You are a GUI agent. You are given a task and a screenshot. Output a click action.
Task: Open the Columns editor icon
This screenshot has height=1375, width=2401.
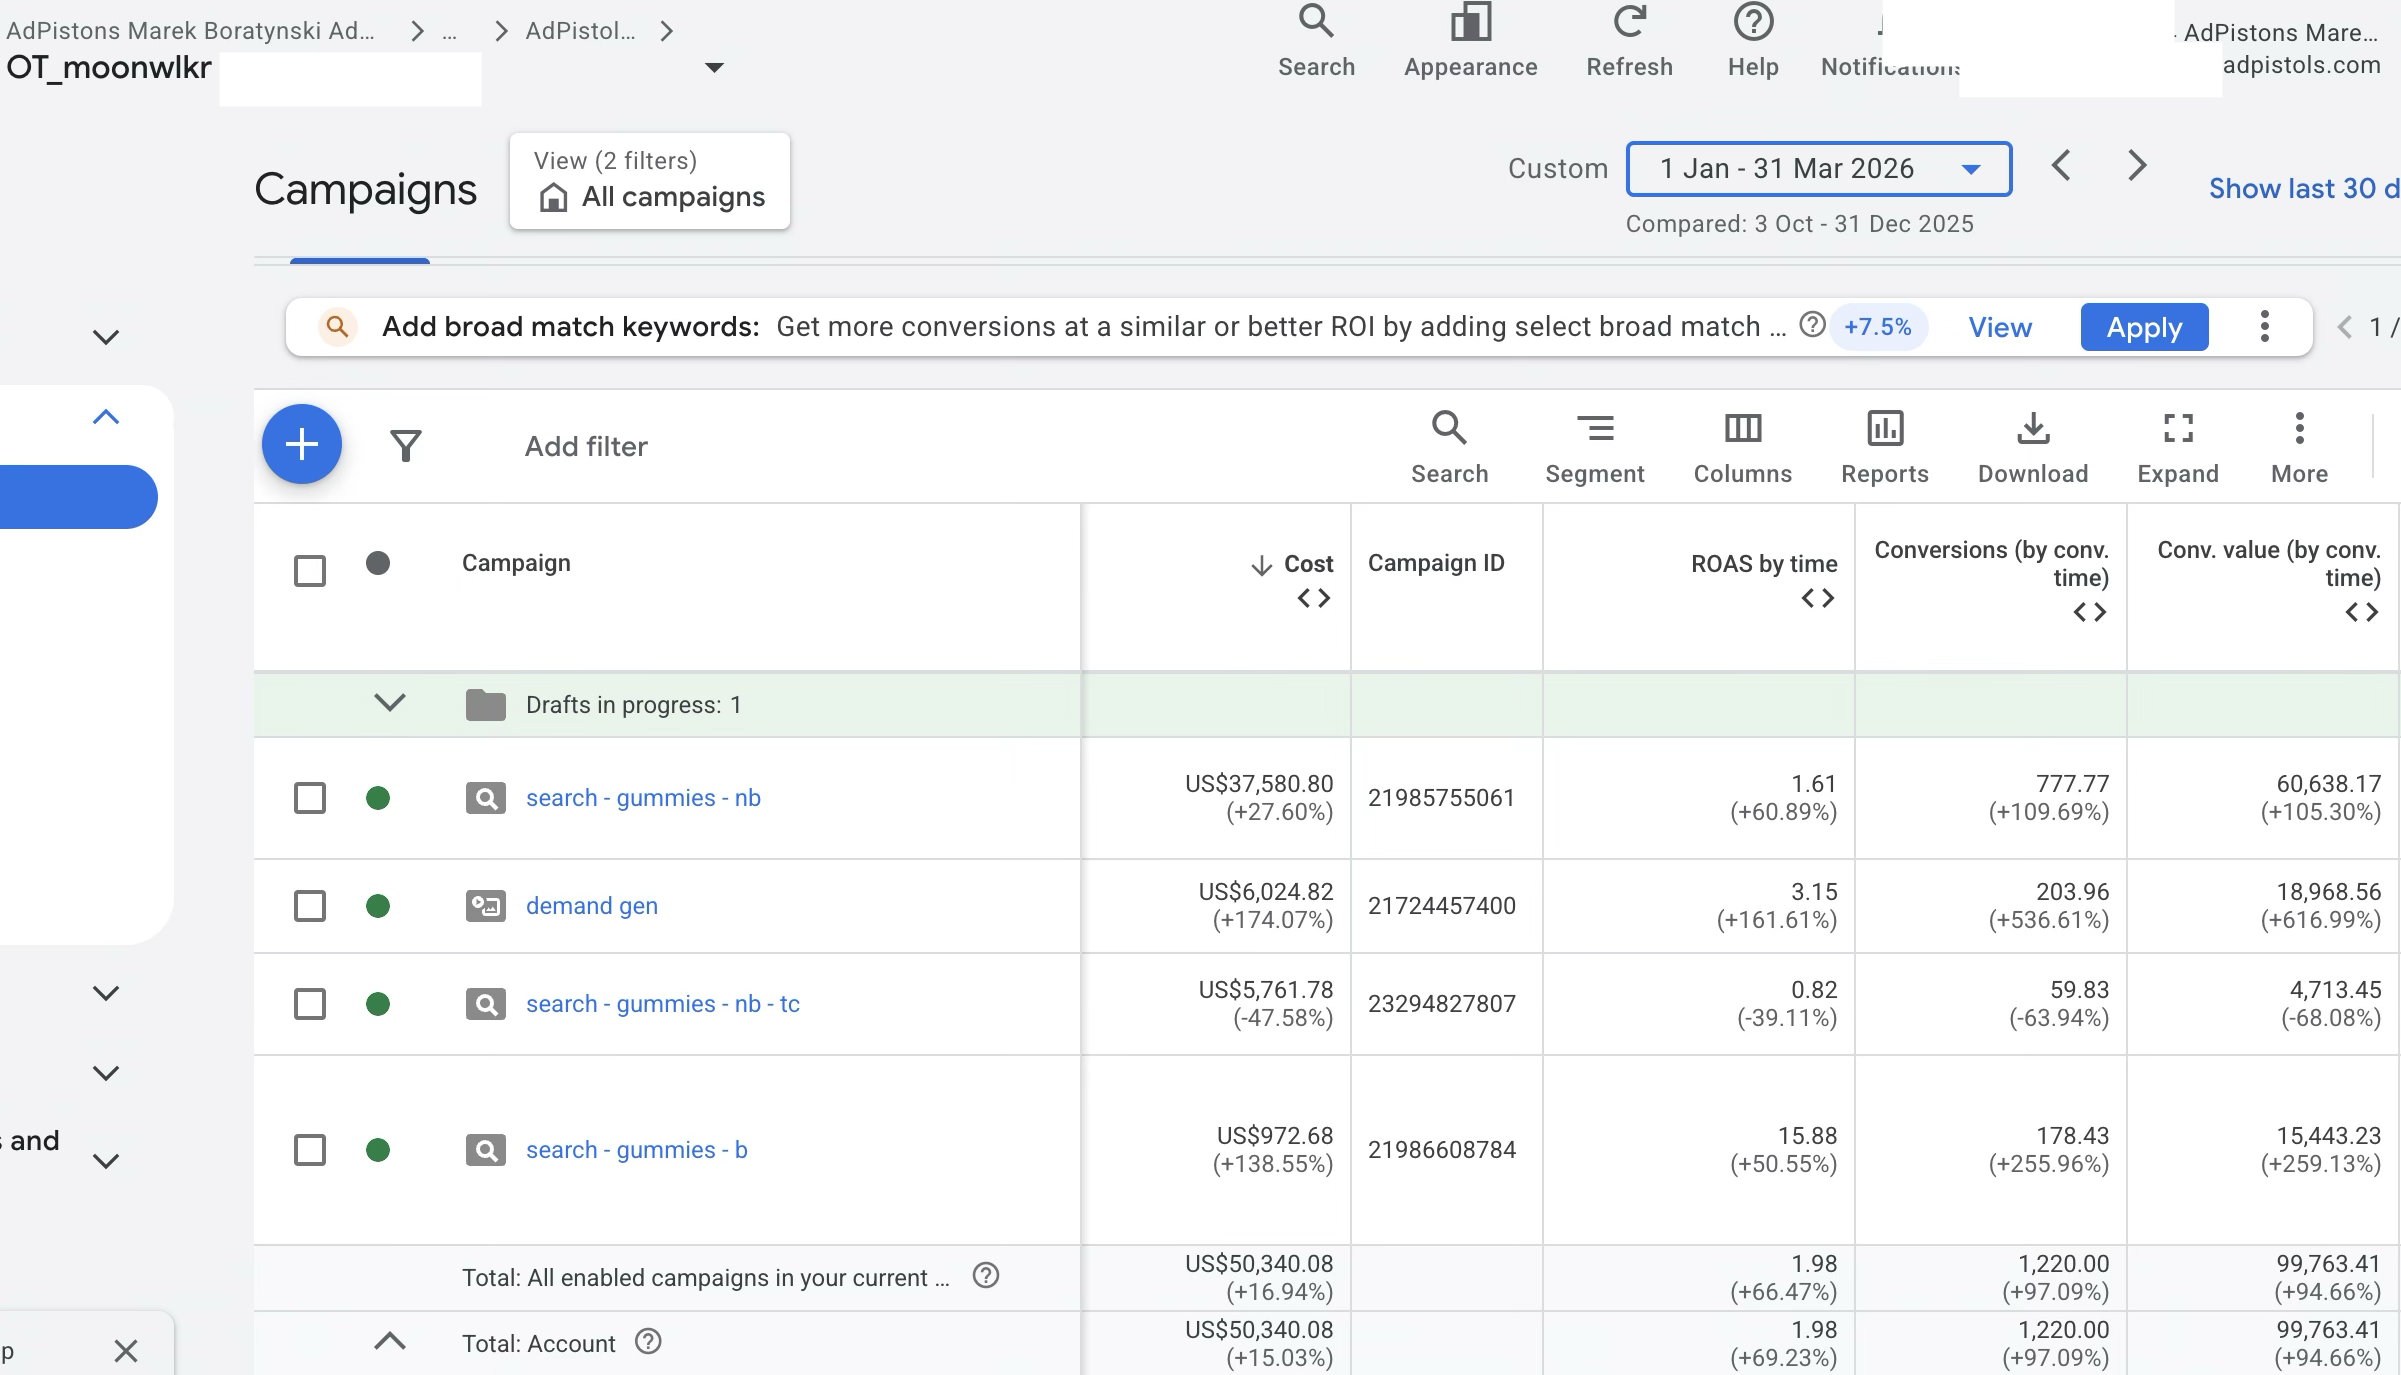(1743, 428)
